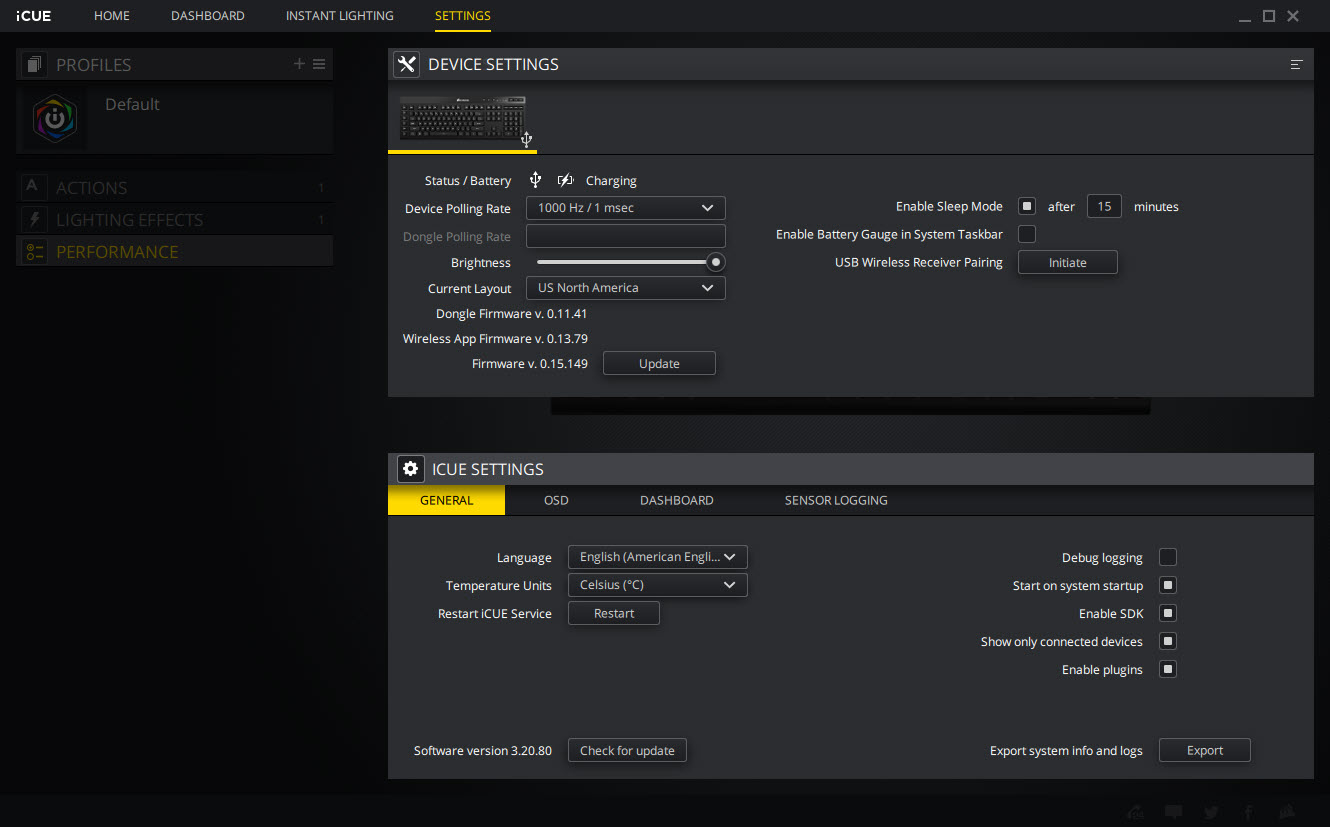Image resolution: width=1330 pixels, height=827 pixels.
Task: Click Initiate for USB receiver pairing
Action: (x=1068, y=262)
